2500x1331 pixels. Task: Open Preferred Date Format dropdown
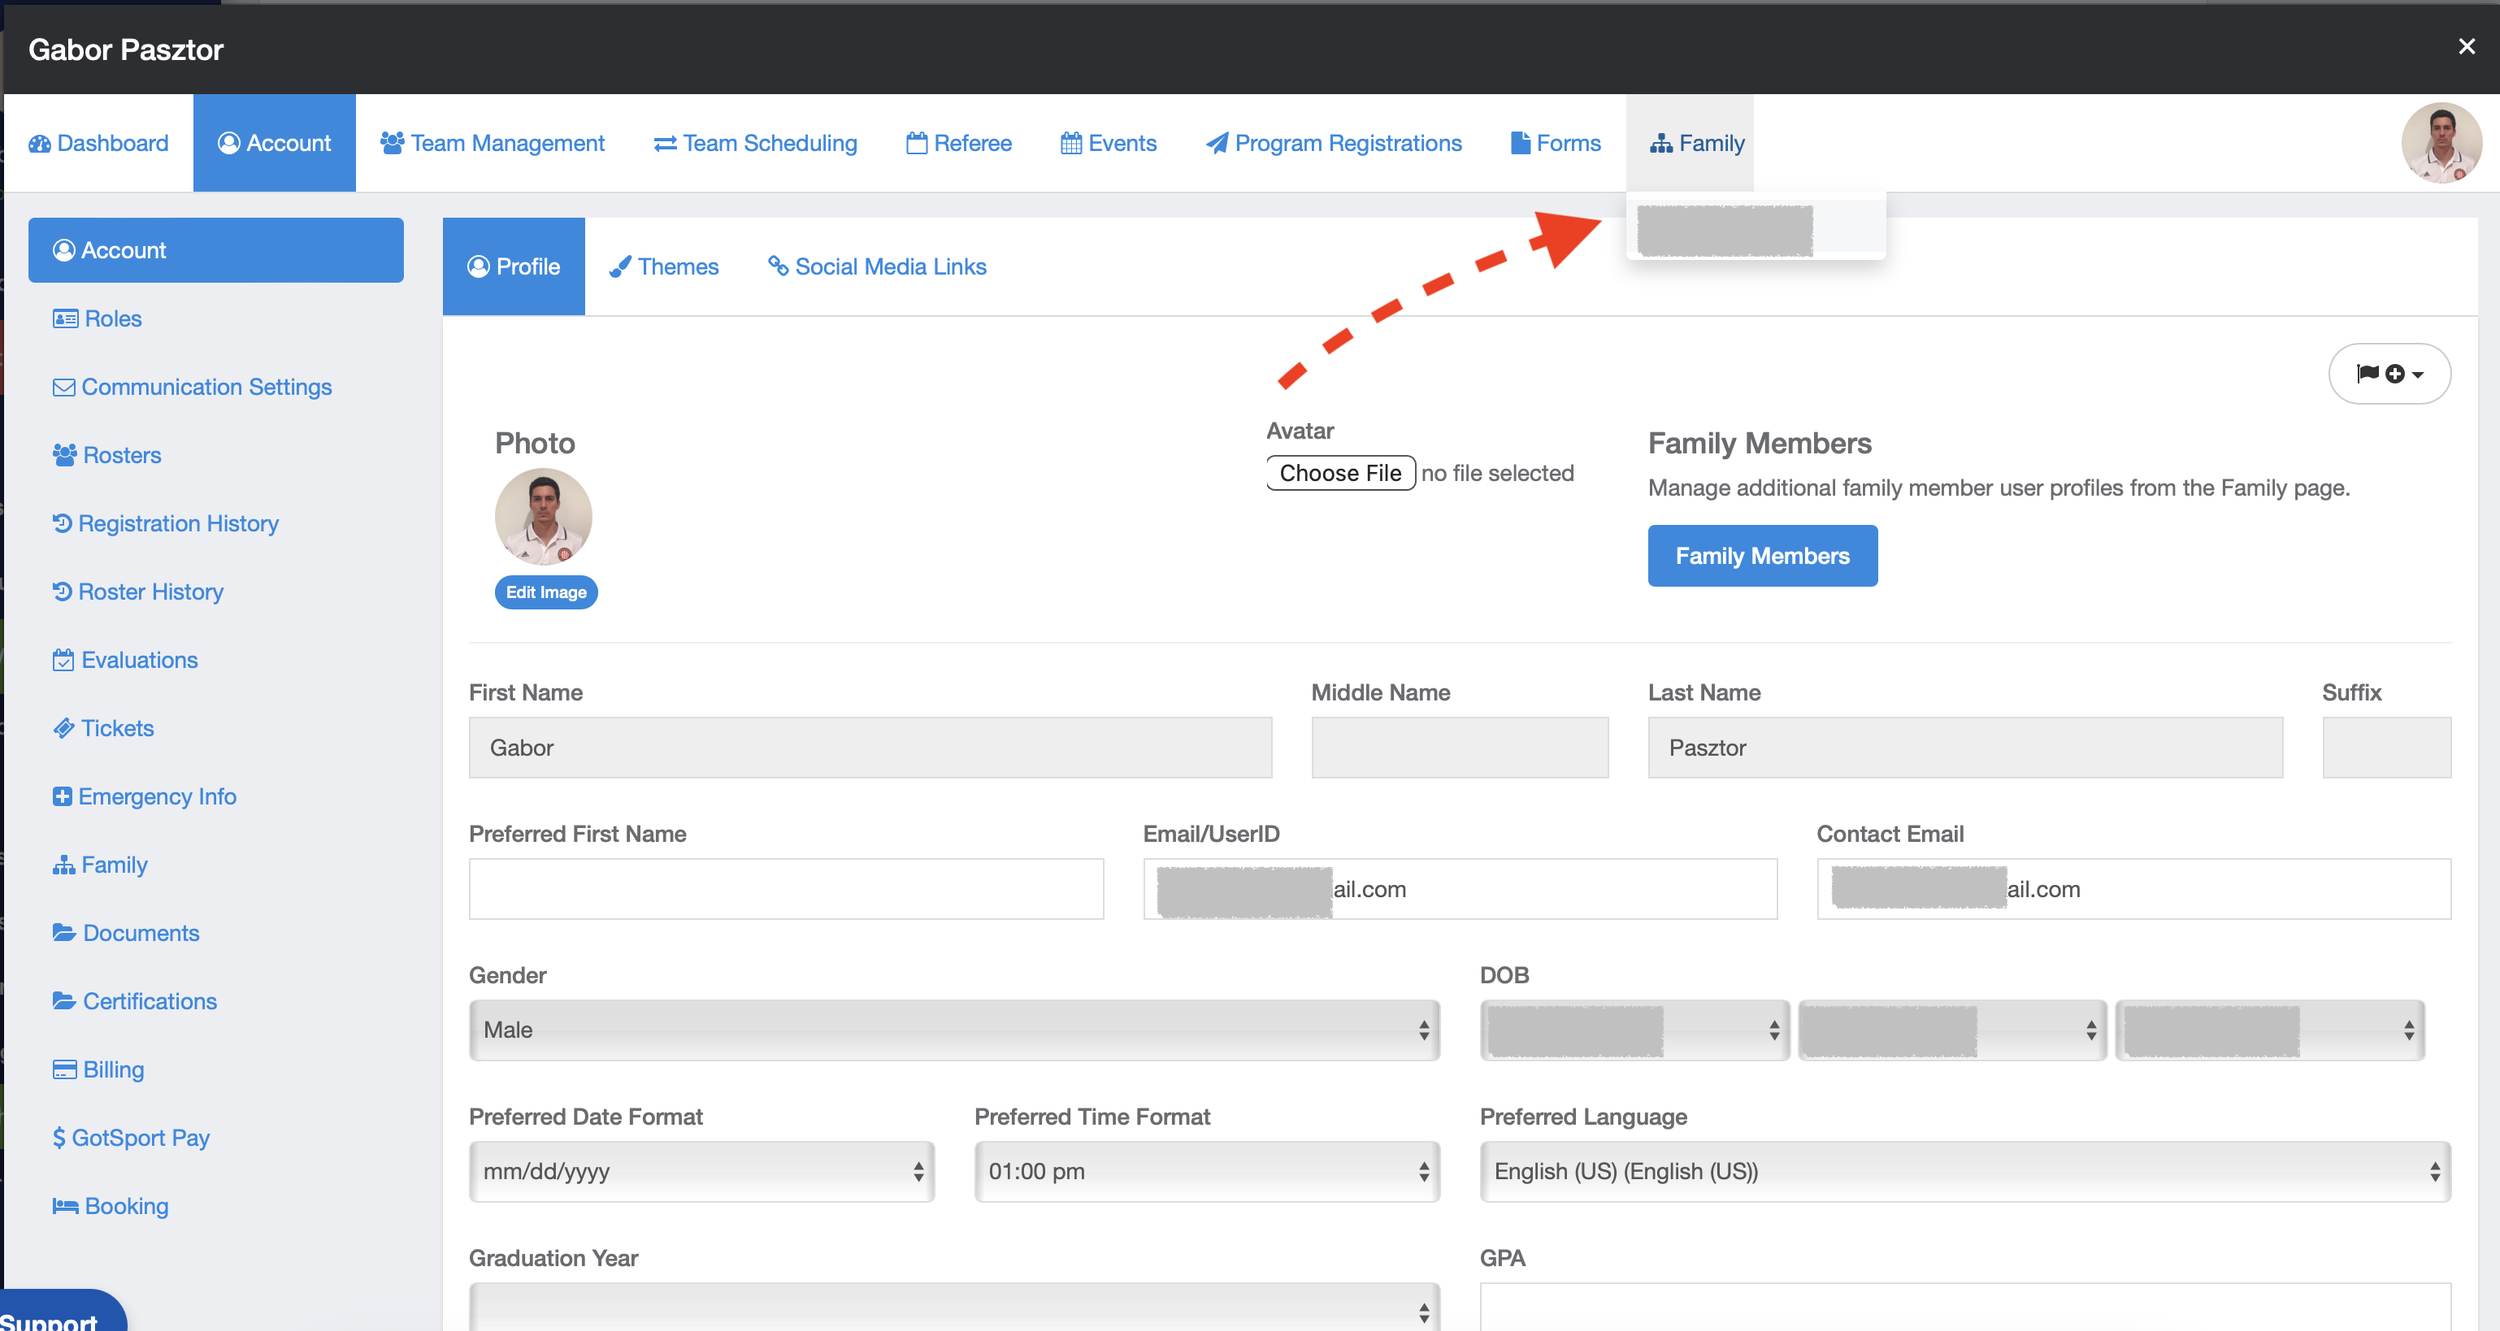click(701, 1171)
